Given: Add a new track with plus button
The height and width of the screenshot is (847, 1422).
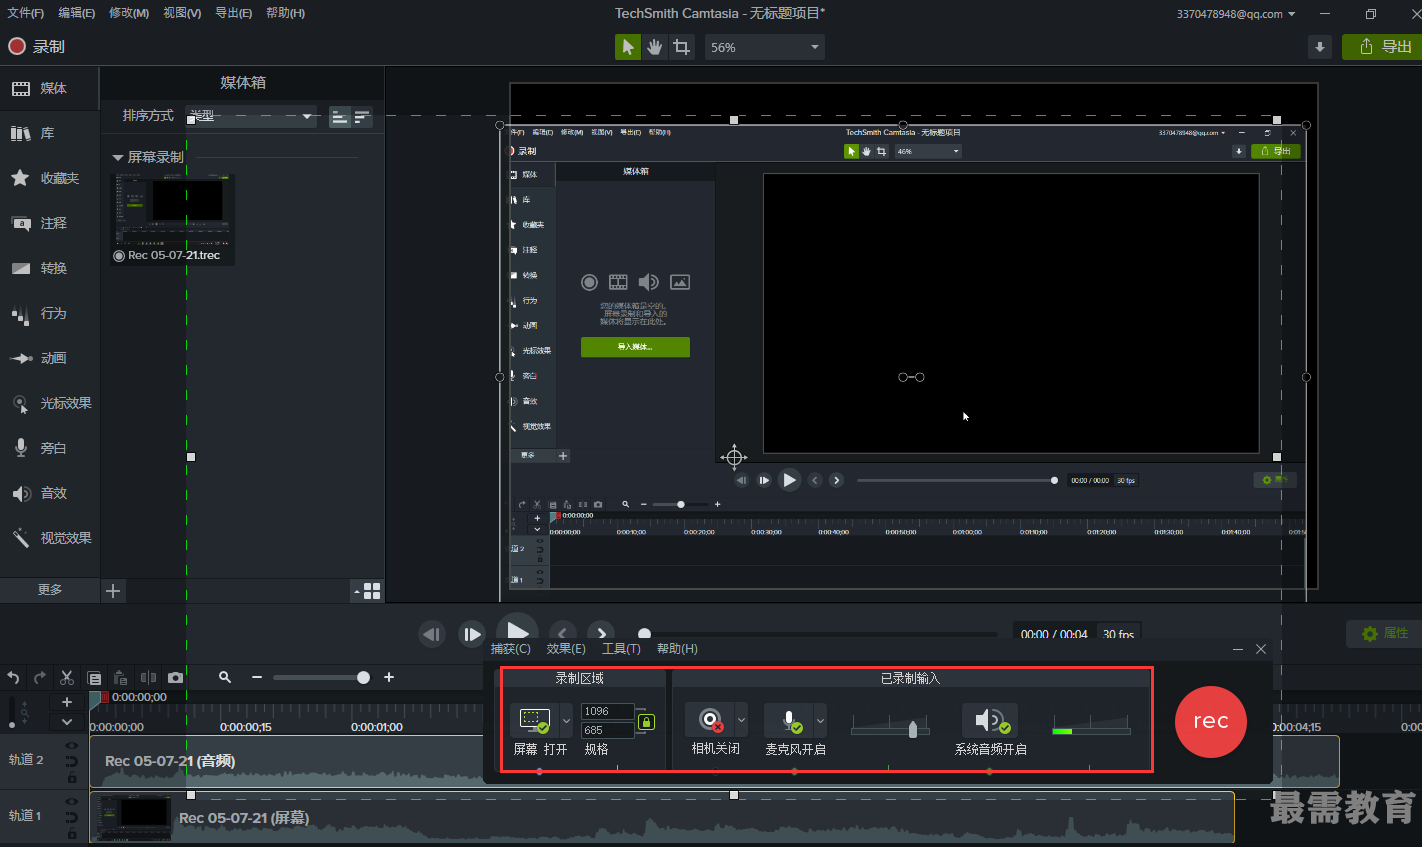Looking at the screenshot, I should [67, 702].
